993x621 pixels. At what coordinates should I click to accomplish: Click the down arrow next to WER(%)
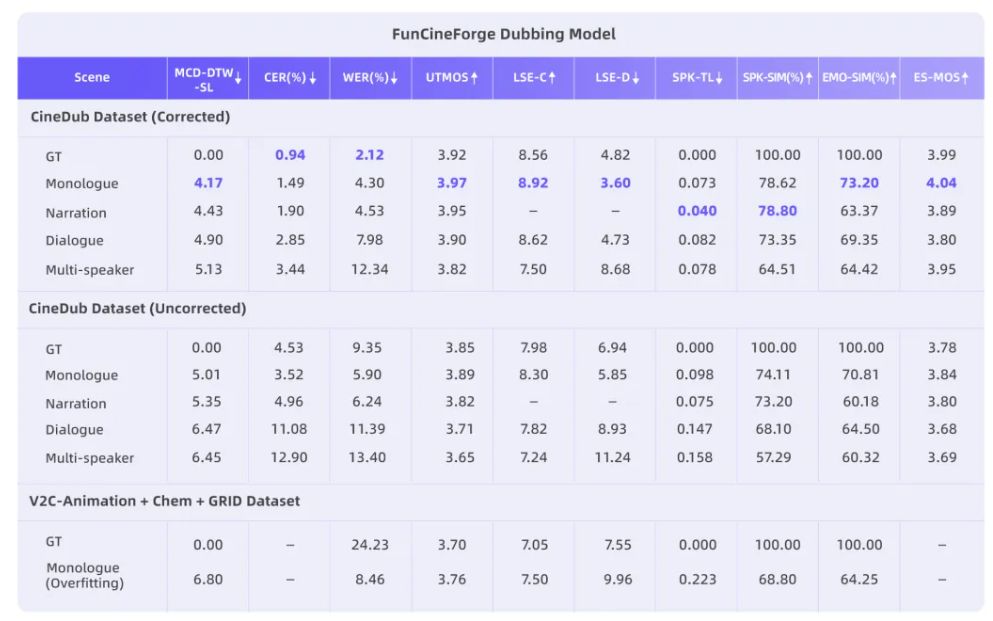[x=395, y=78]
